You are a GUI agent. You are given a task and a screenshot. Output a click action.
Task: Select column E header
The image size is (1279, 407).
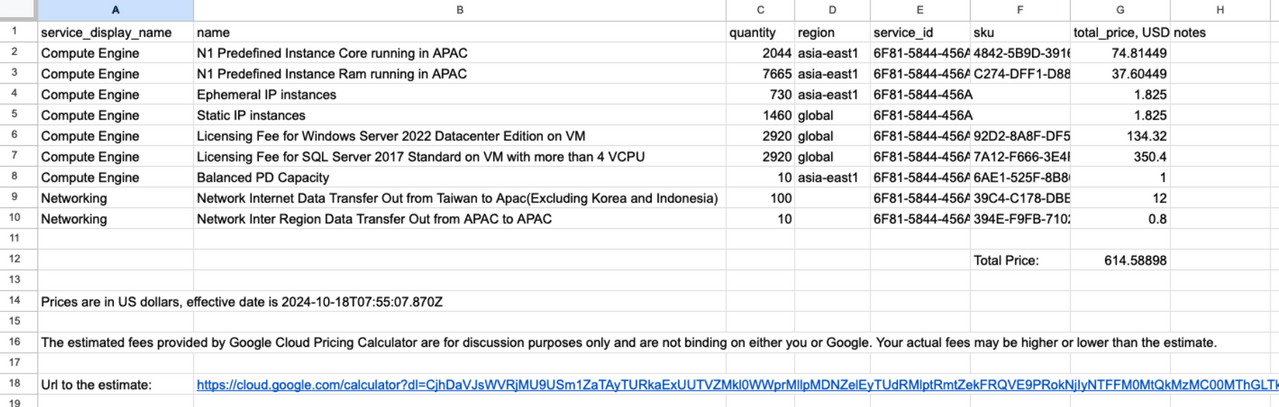tap(920, 10)
